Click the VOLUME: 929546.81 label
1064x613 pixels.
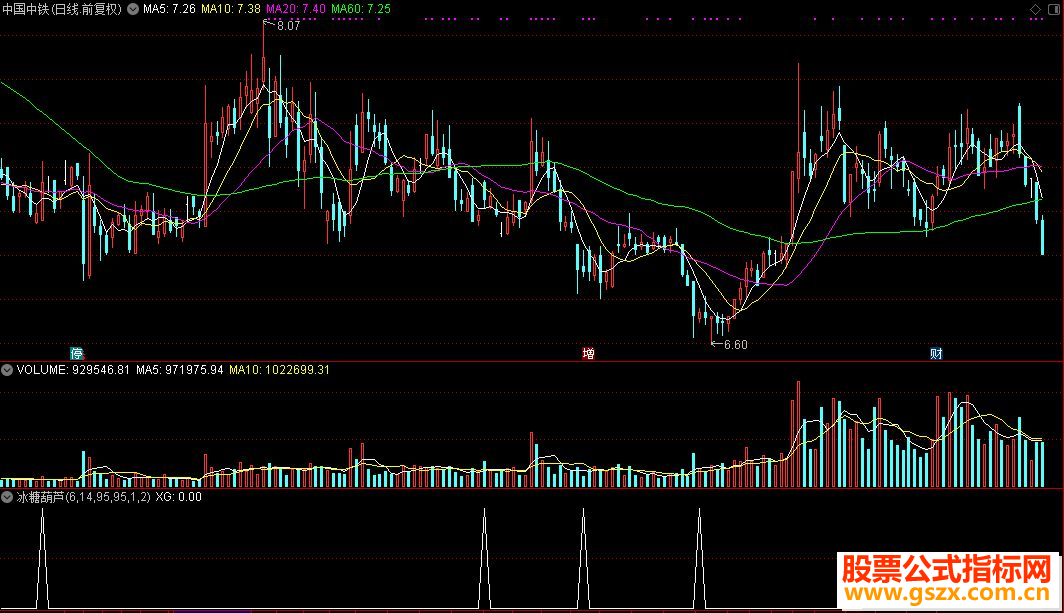(x=73, y=370)
